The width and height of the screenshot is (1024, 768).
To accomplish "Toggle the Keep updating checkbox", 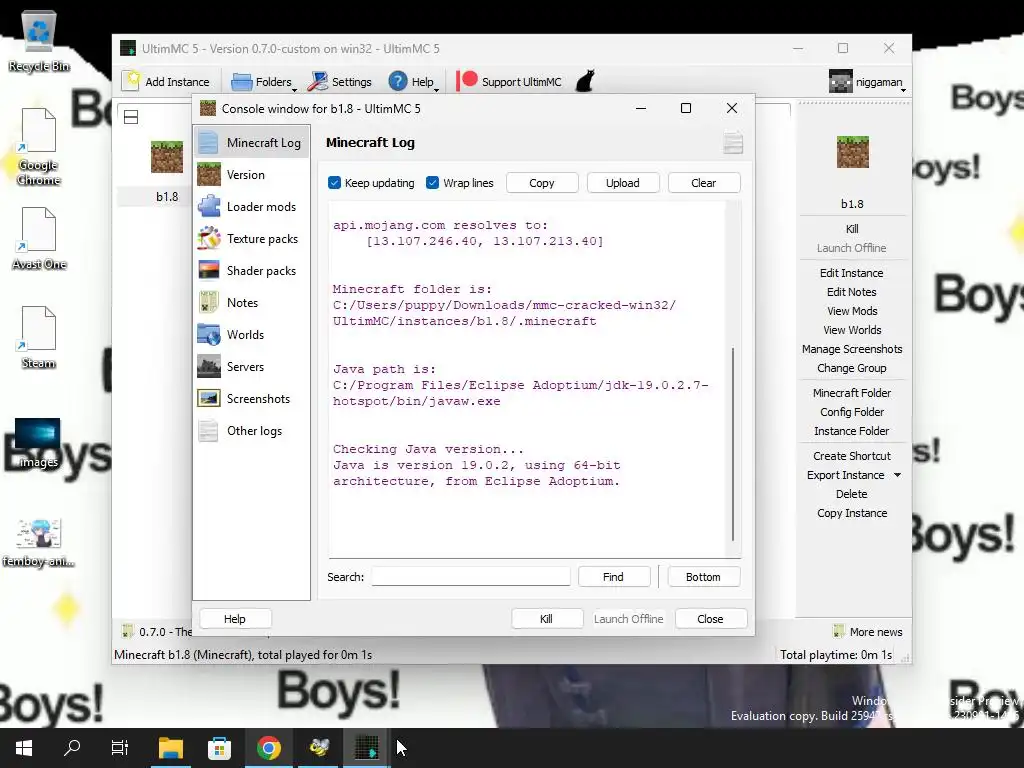I will pyautogui.click(x=334, y=183).
